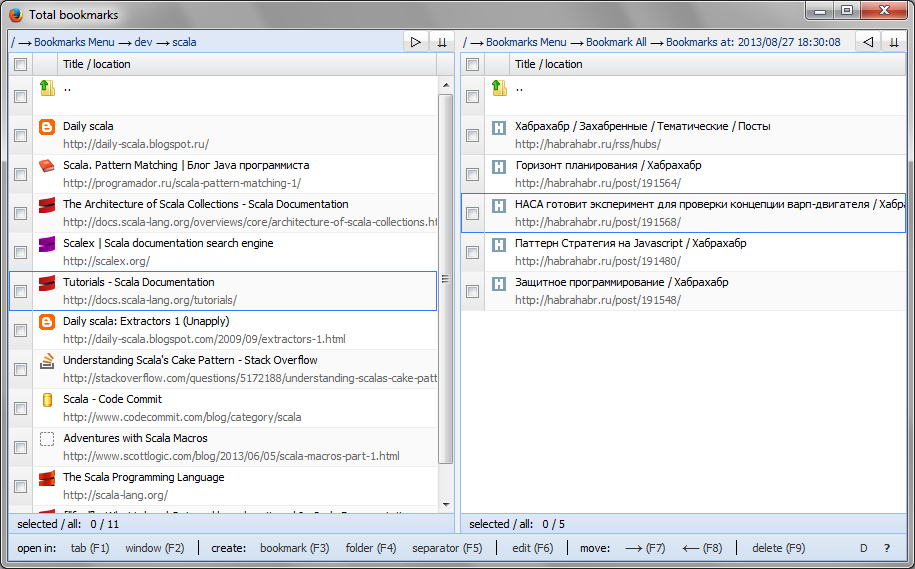Click the left panel's vertical scrollbar thumb

pos(446,278)
